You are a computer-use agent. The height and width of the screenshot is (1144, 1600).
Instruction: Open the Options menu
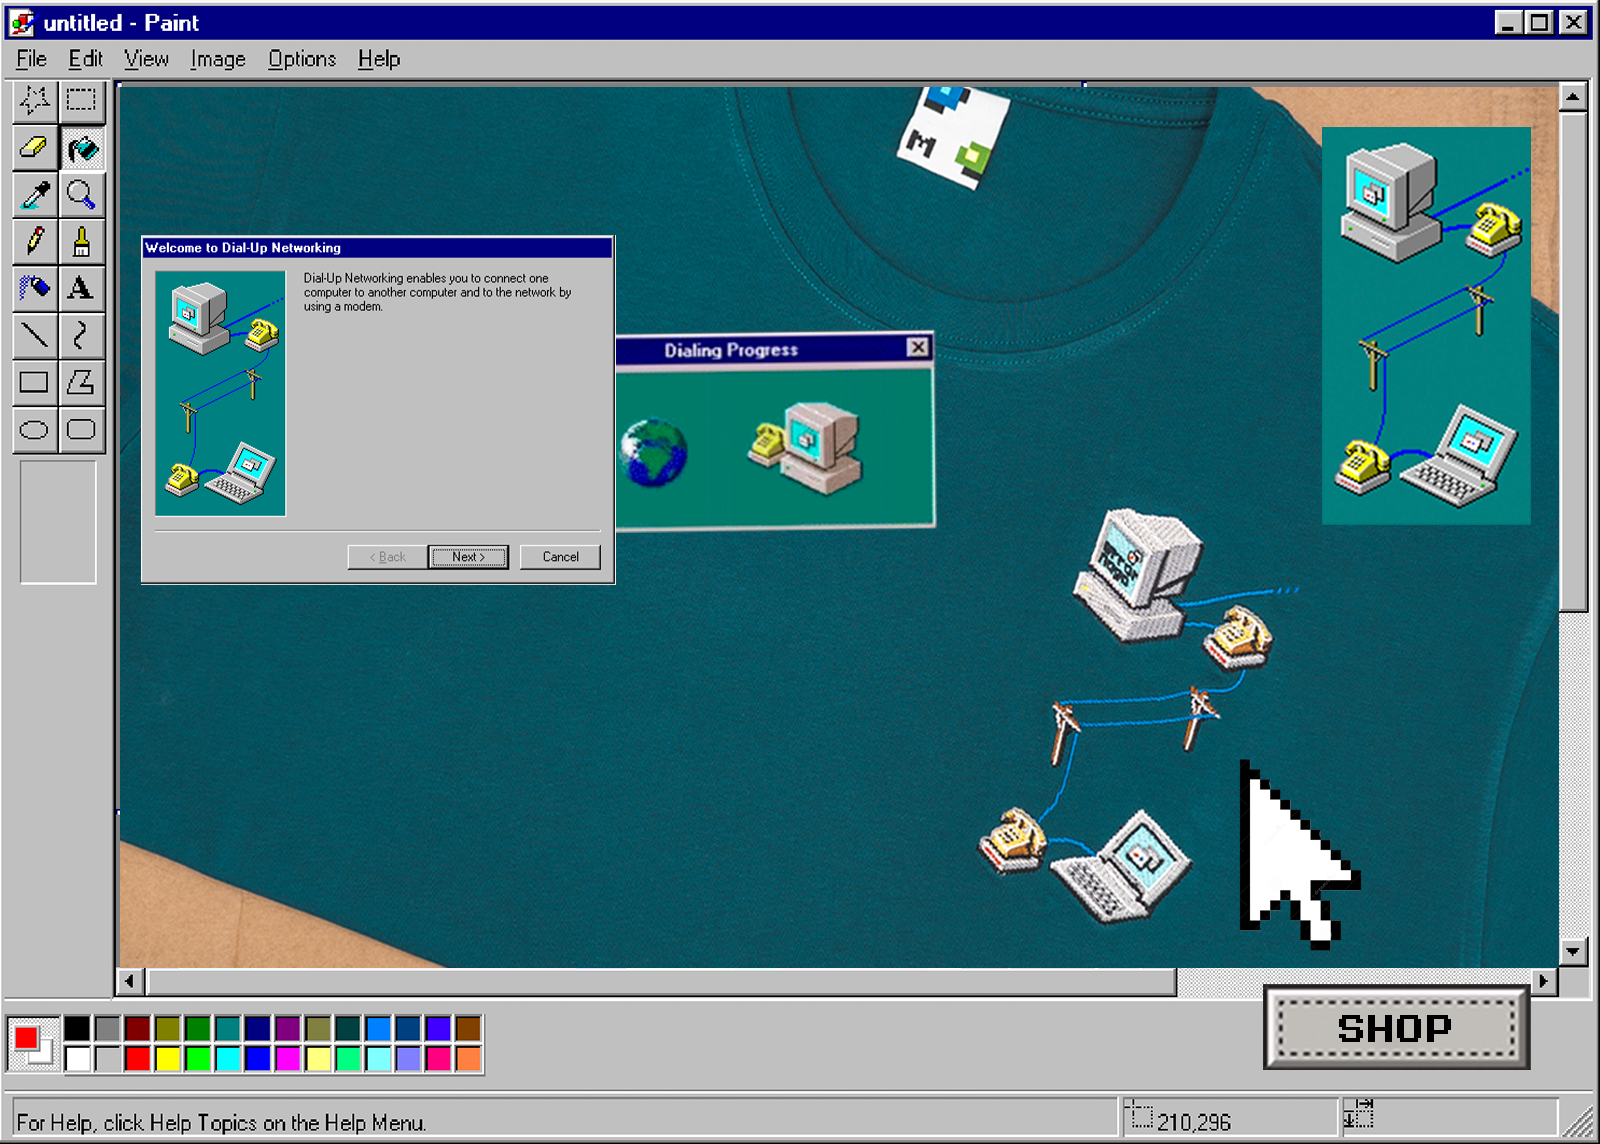(301, 59)
